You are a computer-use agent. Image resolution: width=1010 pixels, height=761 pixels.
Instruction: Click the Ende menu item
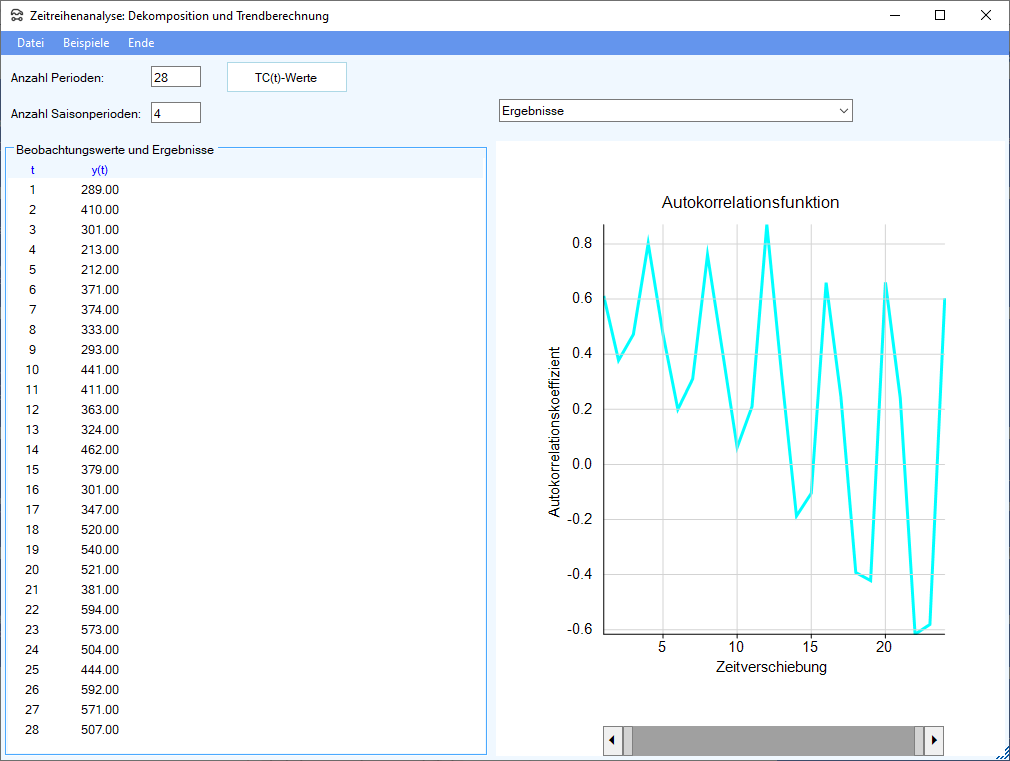(141, 43)
